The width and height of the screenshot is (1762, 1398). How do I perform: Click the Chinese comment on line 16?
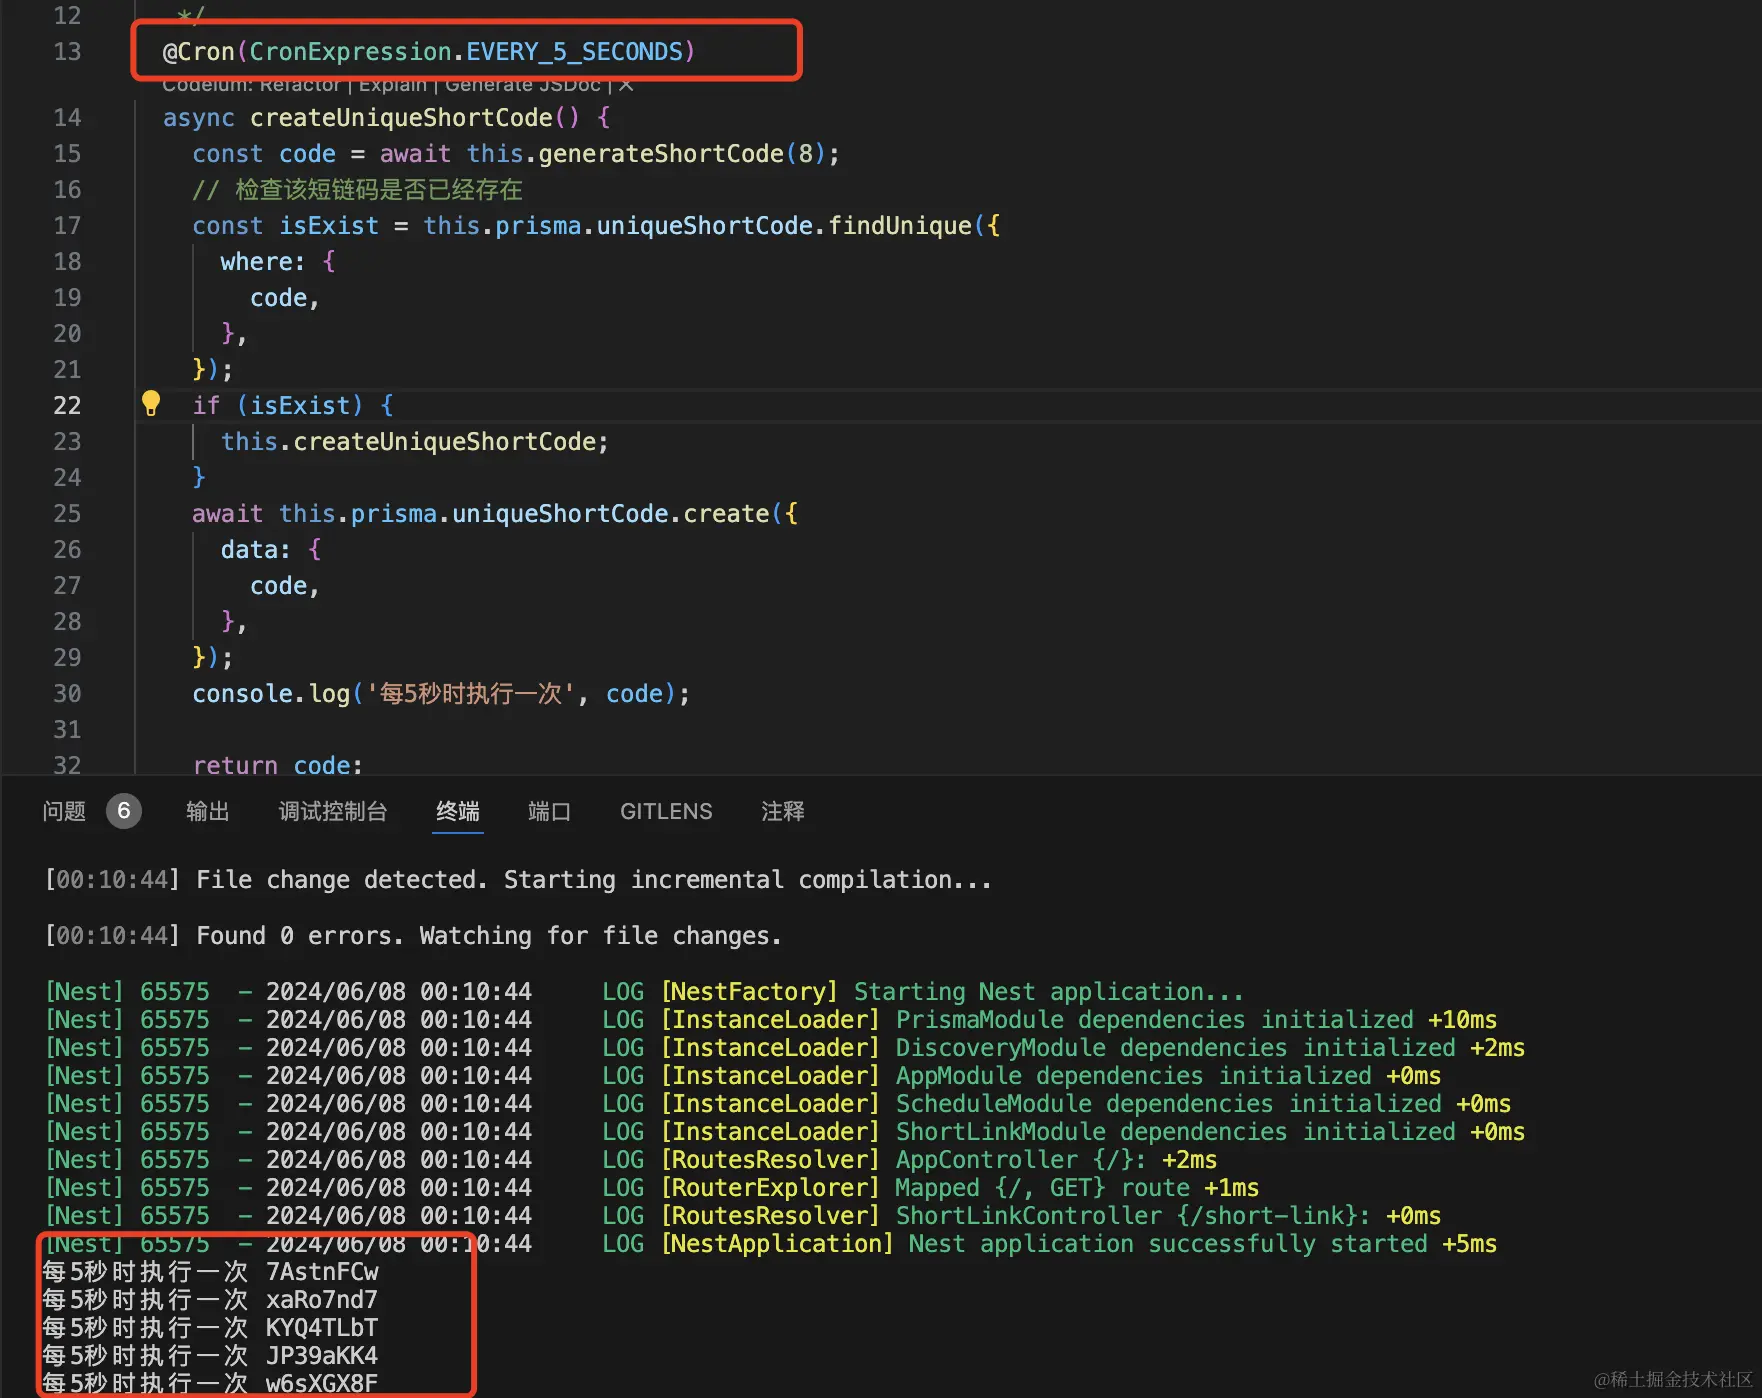[357, 190]
